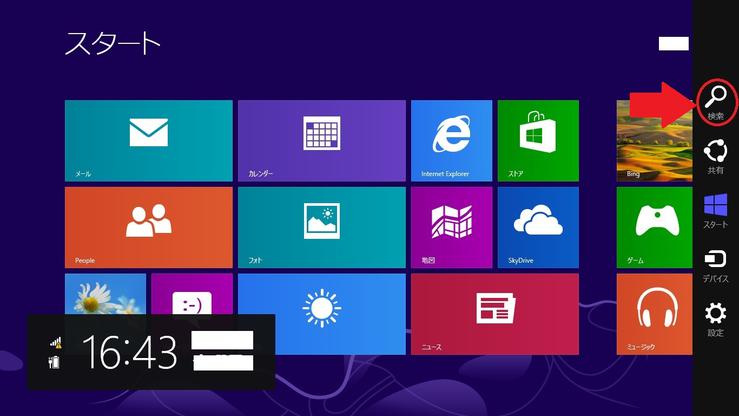
Task: Open the ミュージック (Music) headphones tile
Action: pyautogui.click(x=654, y=314)
